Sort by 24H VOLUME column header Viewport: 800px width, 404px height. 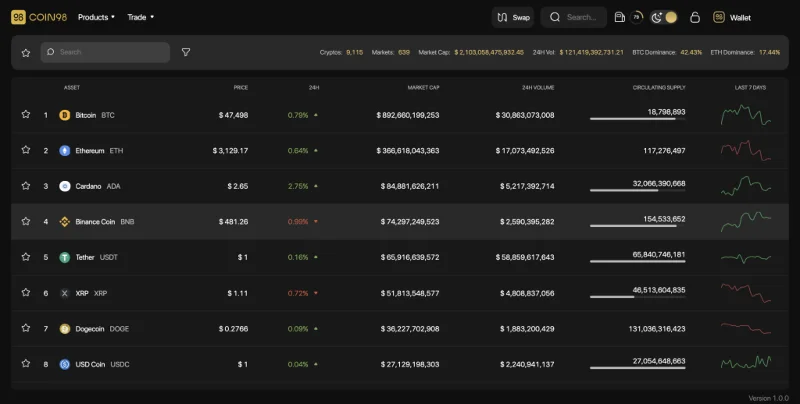538,88
